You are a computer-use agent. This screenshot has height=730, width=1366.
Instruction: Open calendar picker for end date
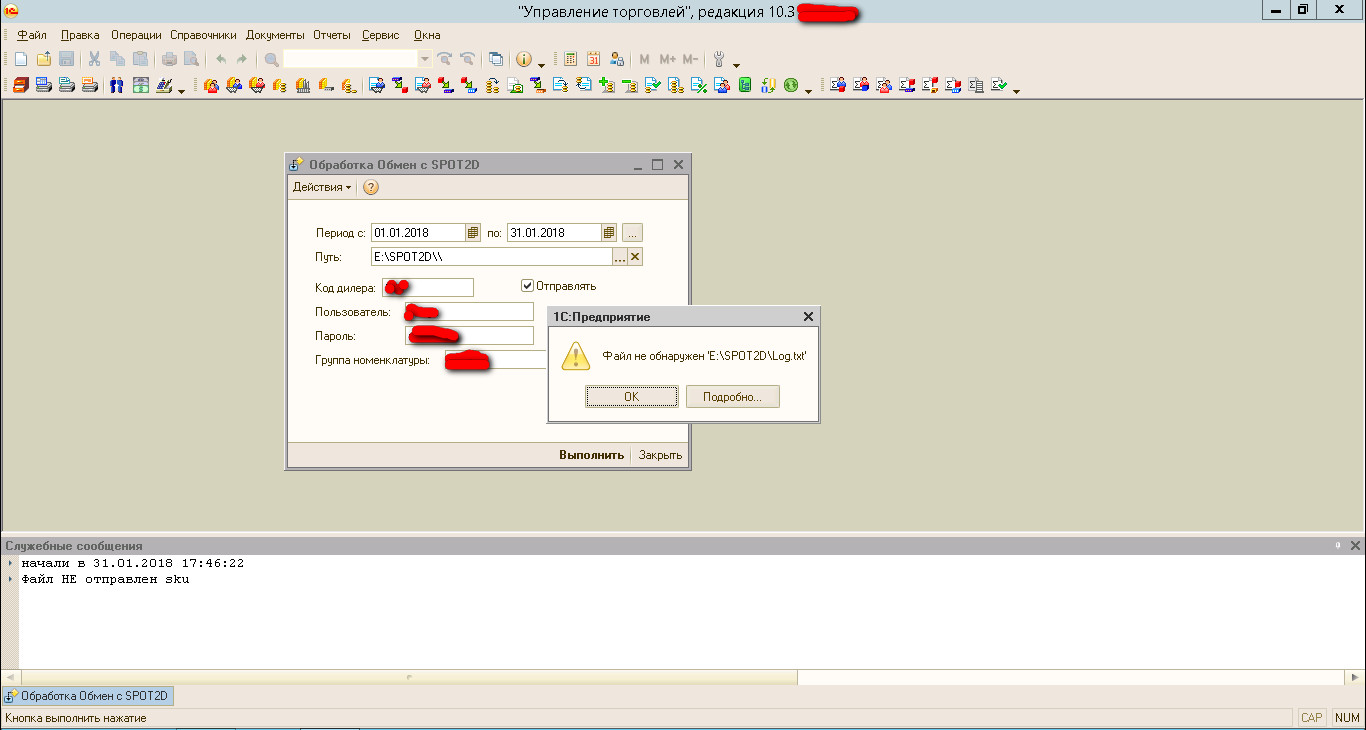(x=609, y=232)
